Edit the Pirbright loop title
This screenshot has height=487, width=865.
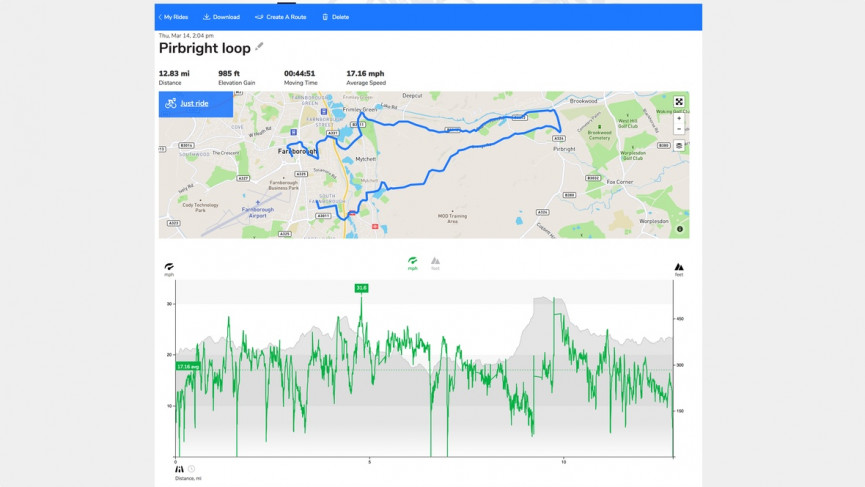[x=260, y=46]
